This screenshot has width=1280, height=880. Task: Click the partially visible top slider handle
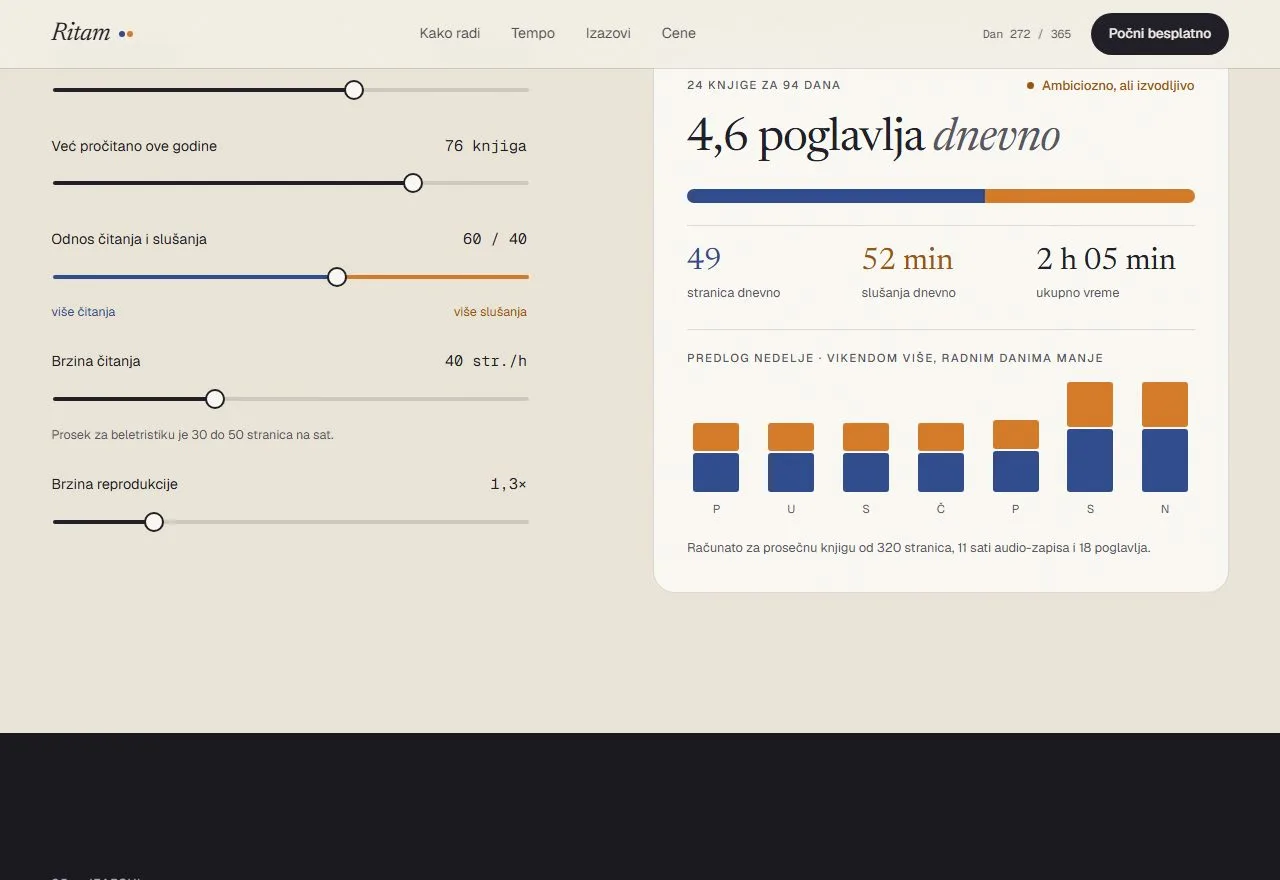pyautogui.click(x=354, y=90)
